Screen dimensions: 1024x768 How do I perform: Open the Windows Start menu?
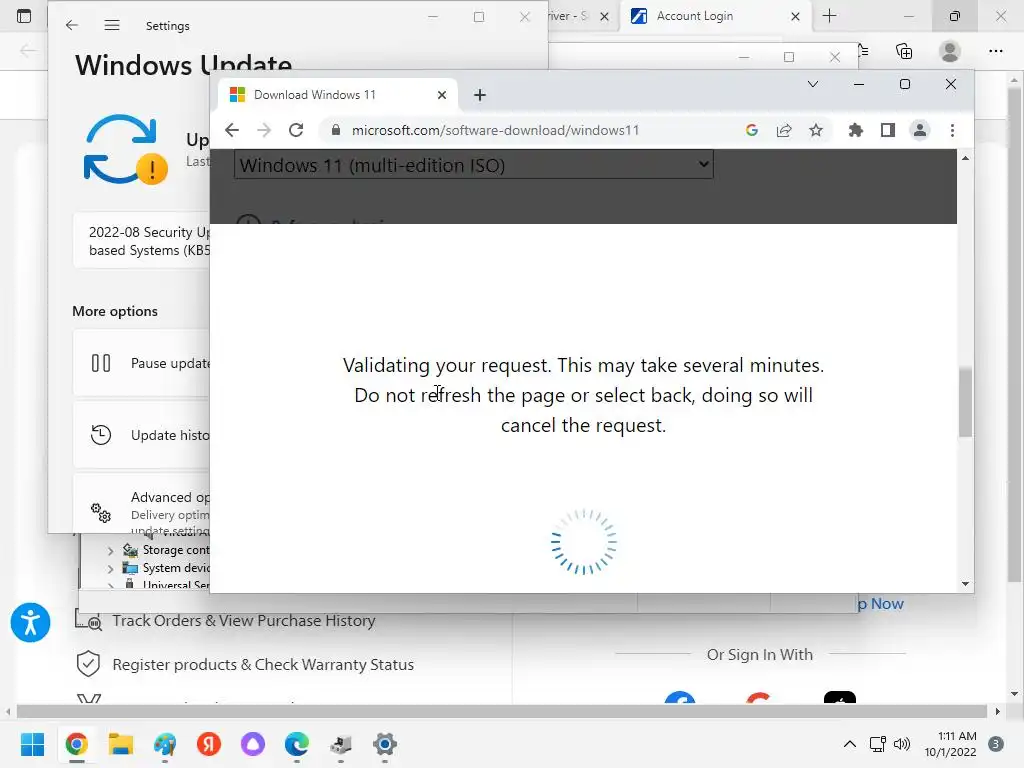[32, 744]
